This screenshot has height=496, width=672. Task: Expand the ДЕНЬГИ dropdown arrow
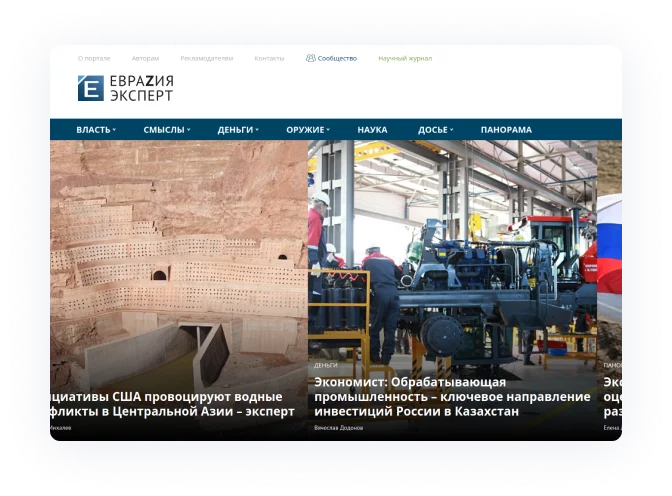257,129
